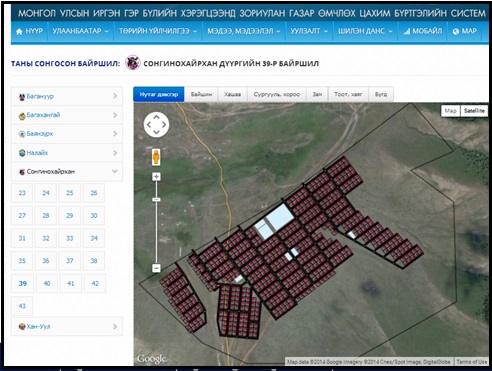Select location number 40
This screenshot has width=492, height=371.
(47, 283)
